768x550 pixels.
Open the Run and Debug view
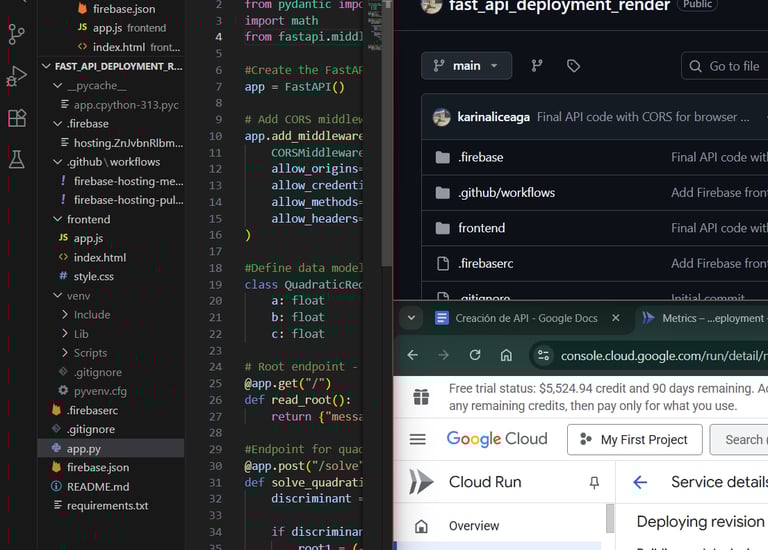tap(17, 76)
